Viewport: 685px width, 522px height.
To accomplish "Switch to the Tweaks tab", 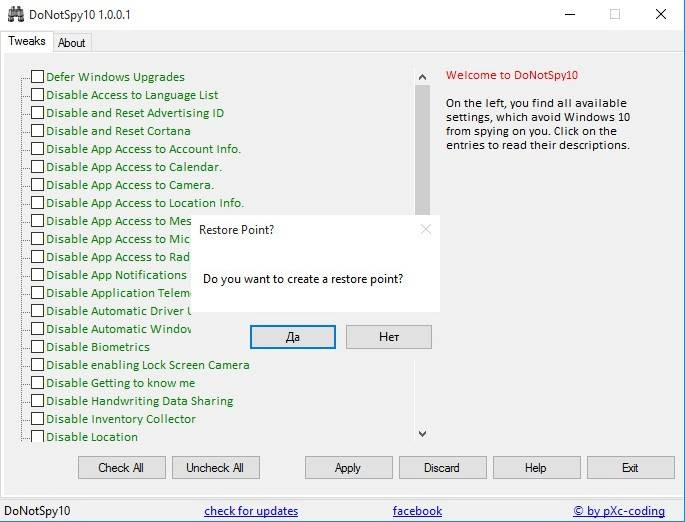I will 27,41.
